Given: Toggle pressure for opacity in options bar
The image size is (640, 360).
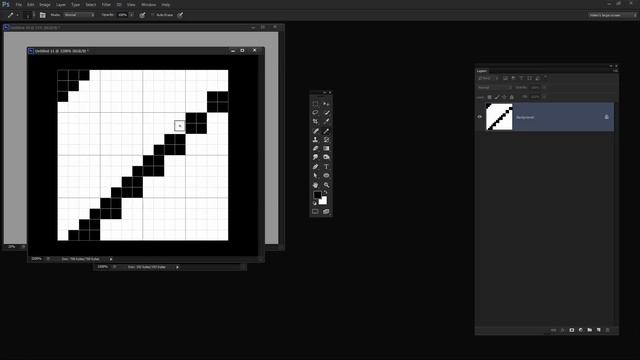Looking at the screenshot, I should 142,15.
